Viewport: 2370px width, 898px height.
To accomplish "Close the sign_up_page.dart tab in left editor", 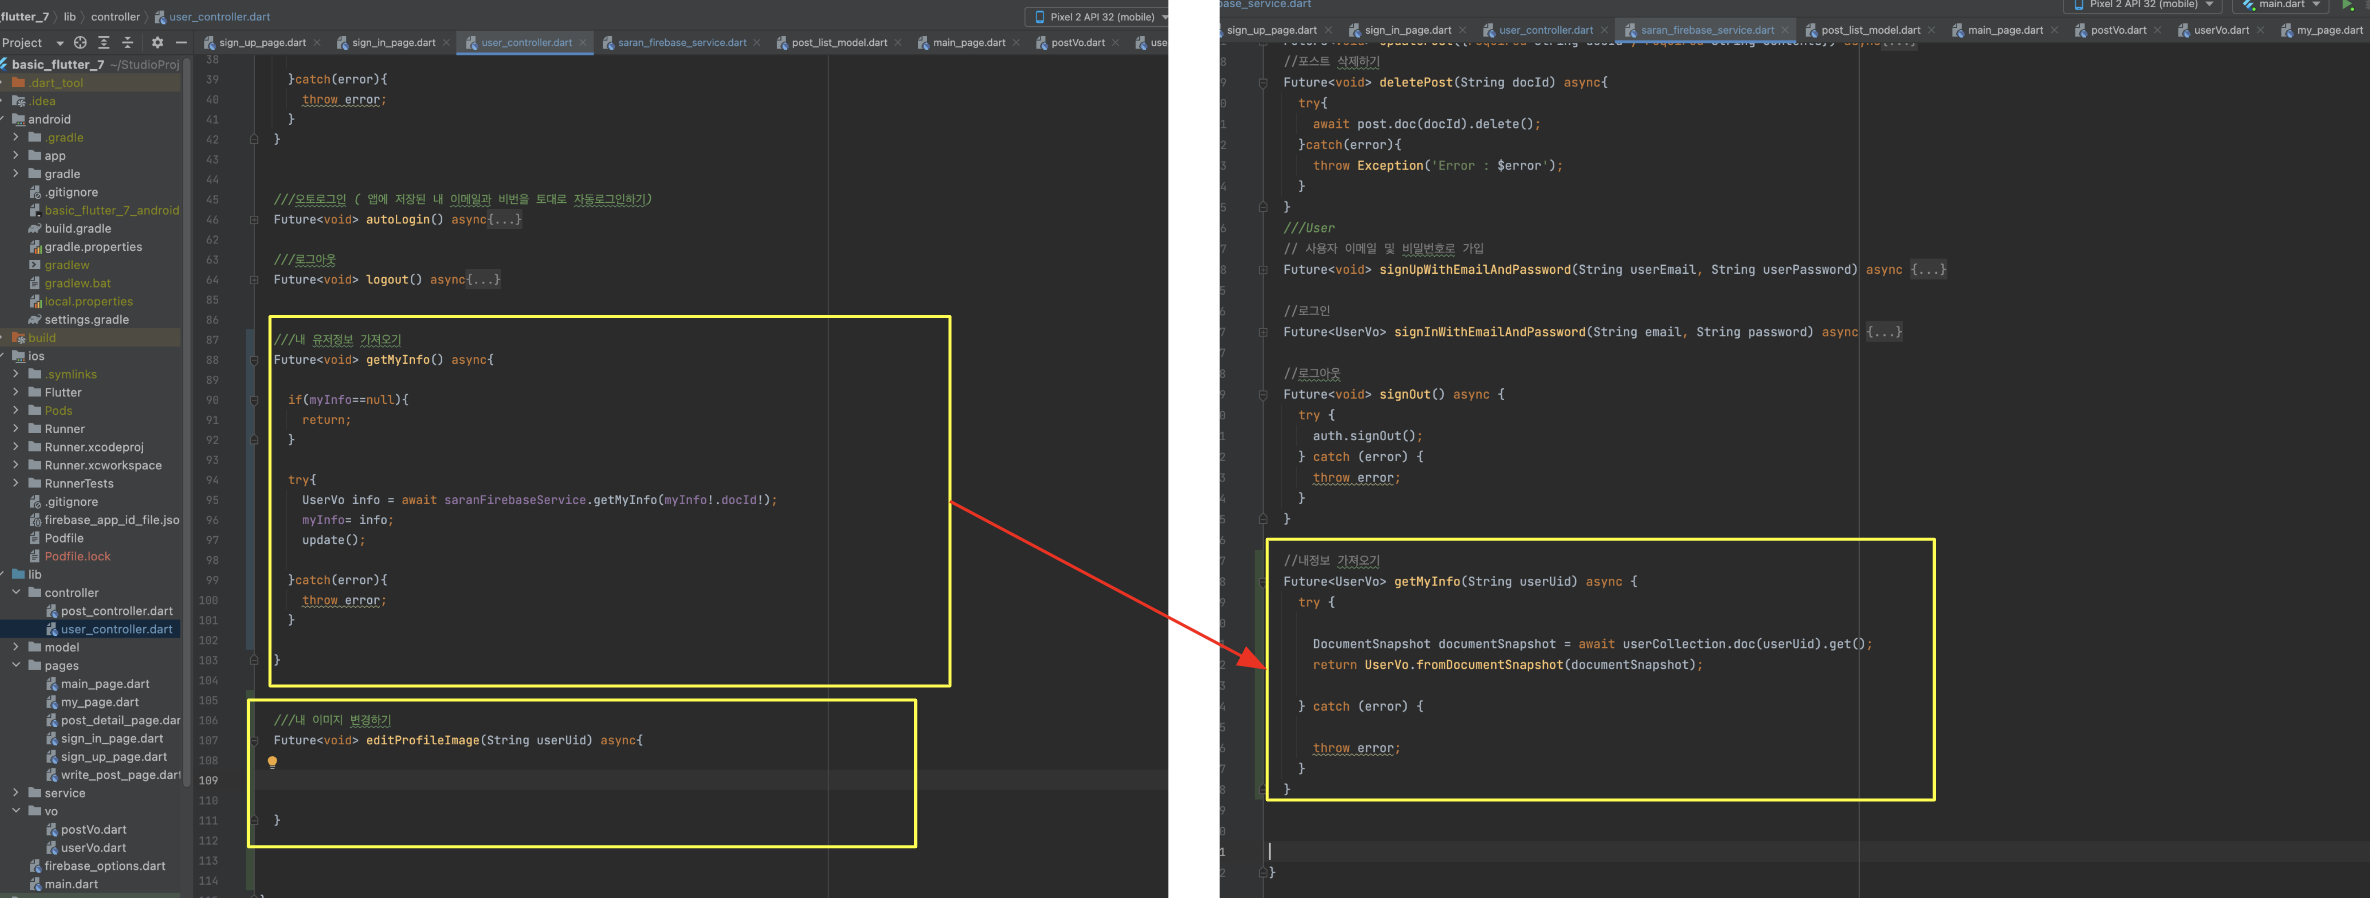I will [x=317, y=43].
